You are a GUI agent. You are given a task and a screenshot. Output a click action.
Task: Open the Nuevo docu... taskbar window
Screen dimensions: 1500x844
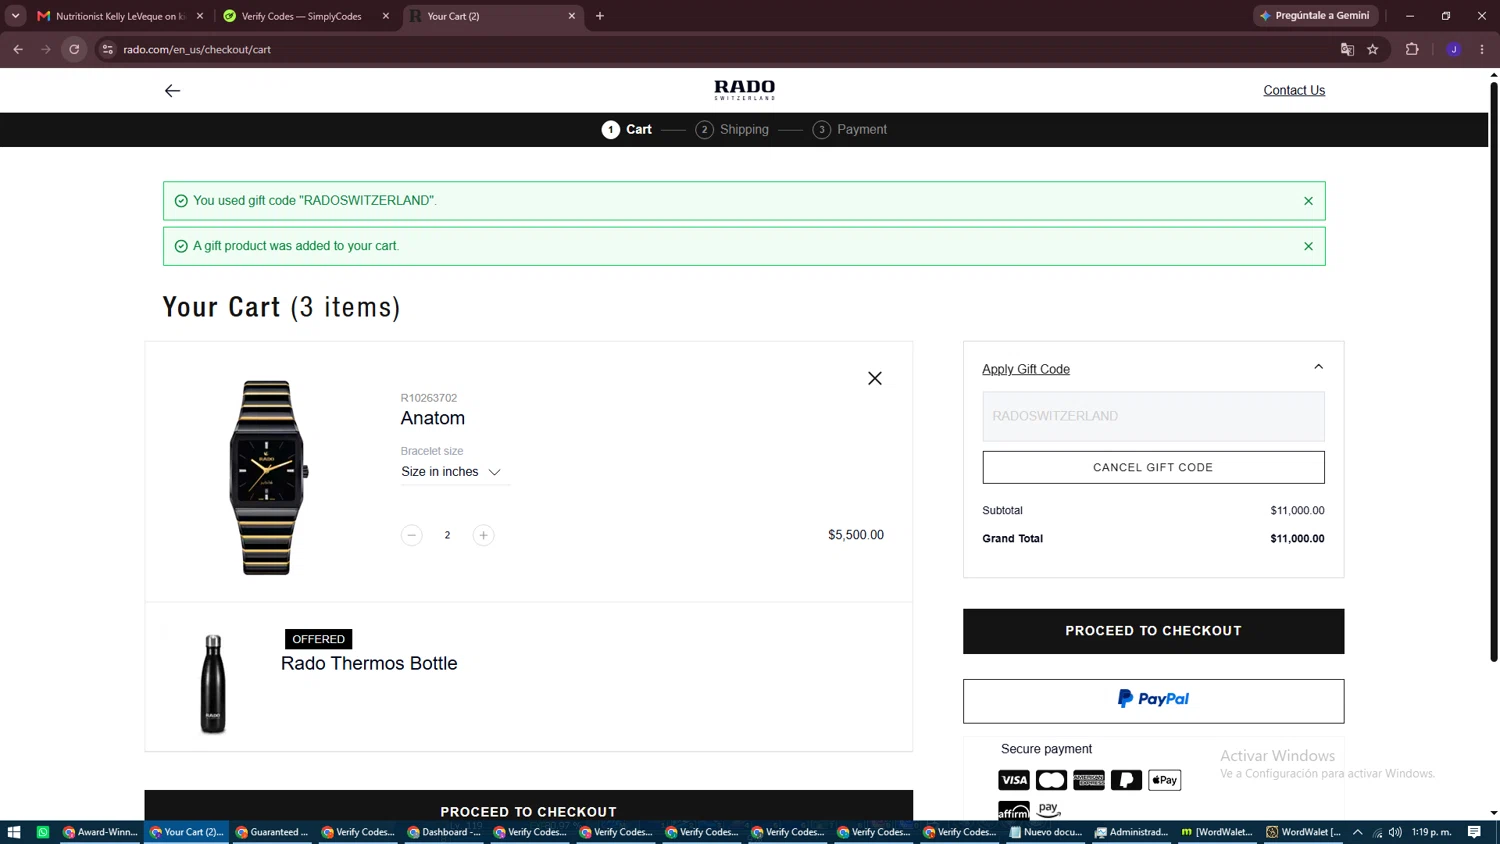(x=1046, y=832)
